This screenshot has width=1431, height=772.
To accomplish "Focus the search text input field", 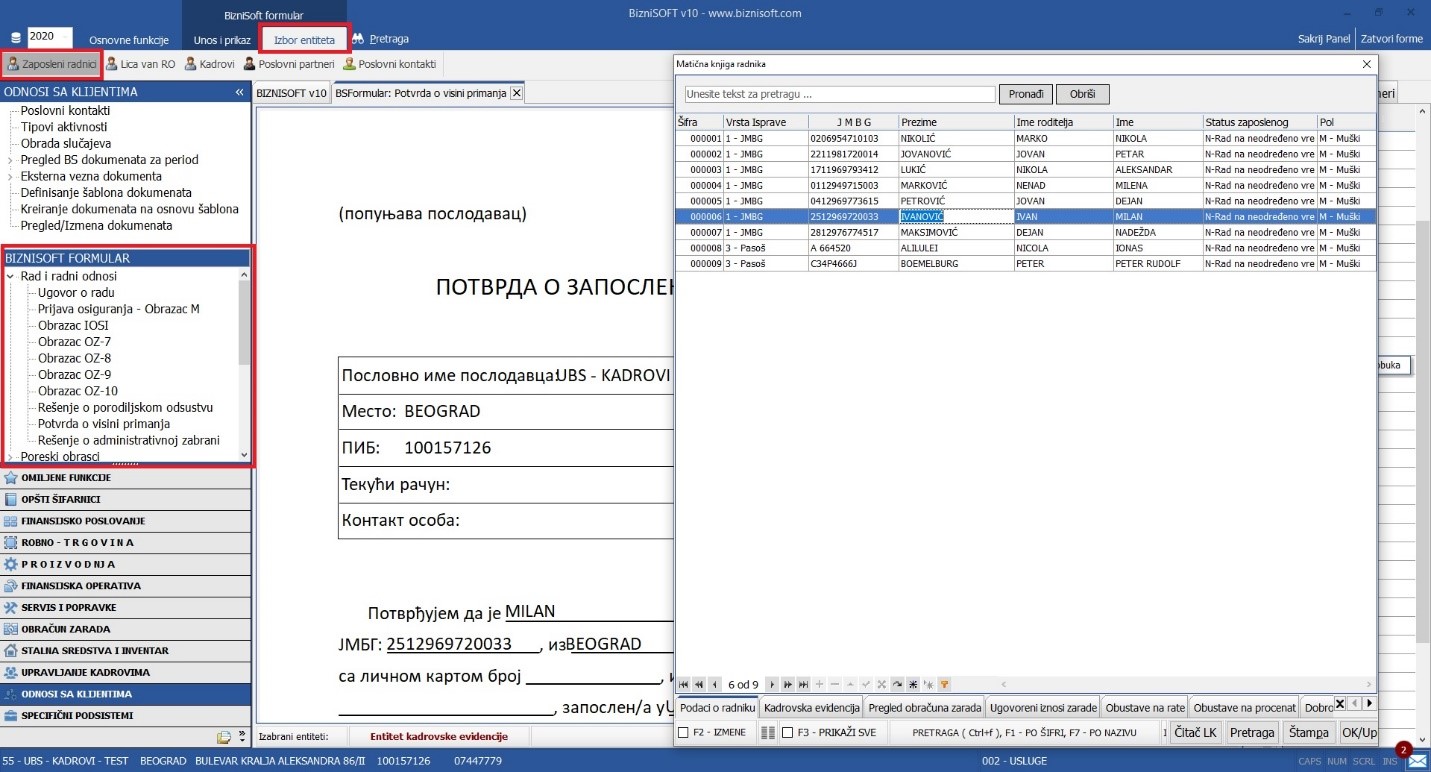I will 840,94.
